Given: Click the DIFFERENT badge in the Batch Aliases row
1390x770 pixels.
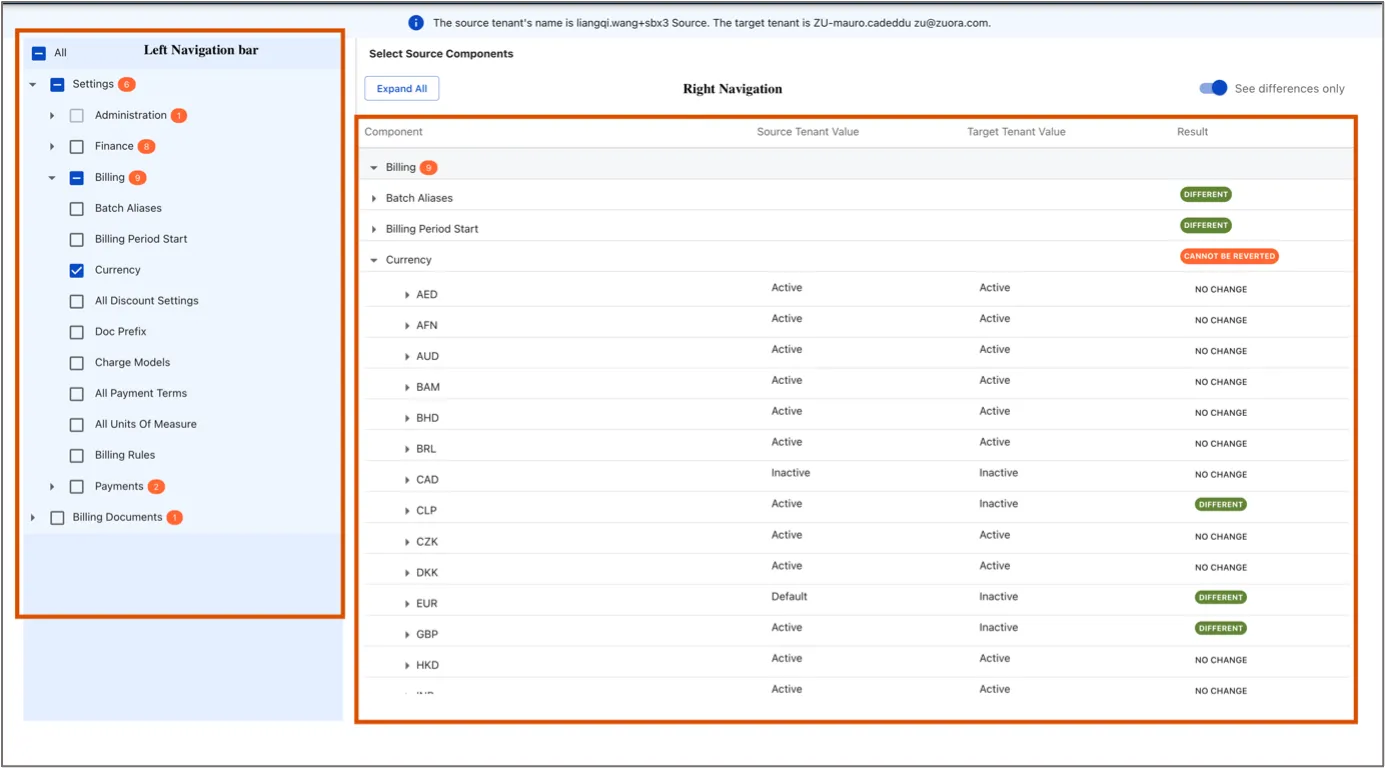Looking at the screenshot, I should (x=1205, y=195).
